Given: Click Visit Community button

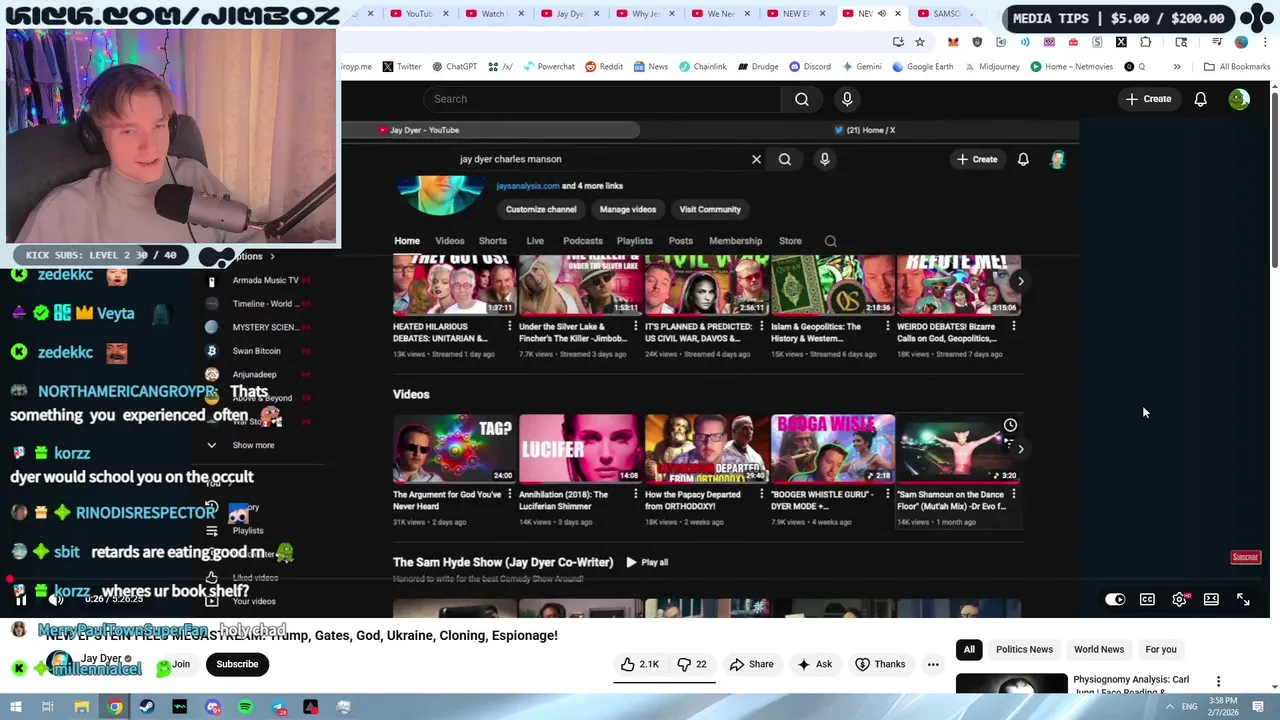Looking at the screenshot, I should point(710,209).
